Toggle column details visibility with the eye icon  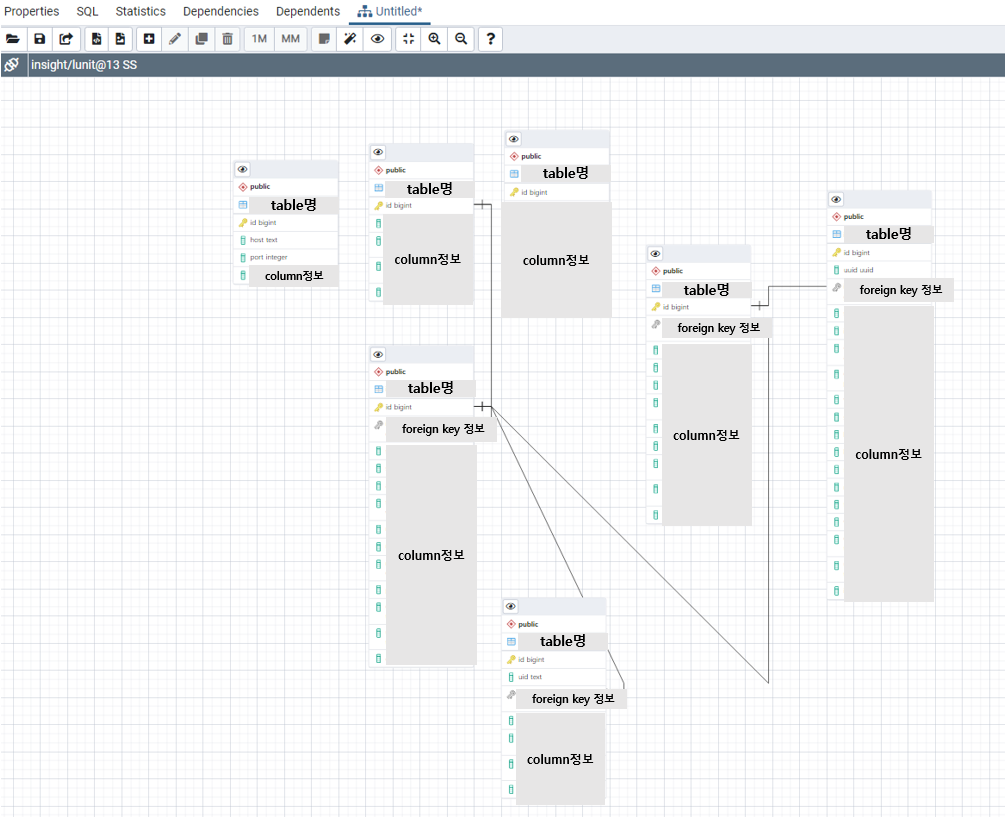[x=377, y=38]
